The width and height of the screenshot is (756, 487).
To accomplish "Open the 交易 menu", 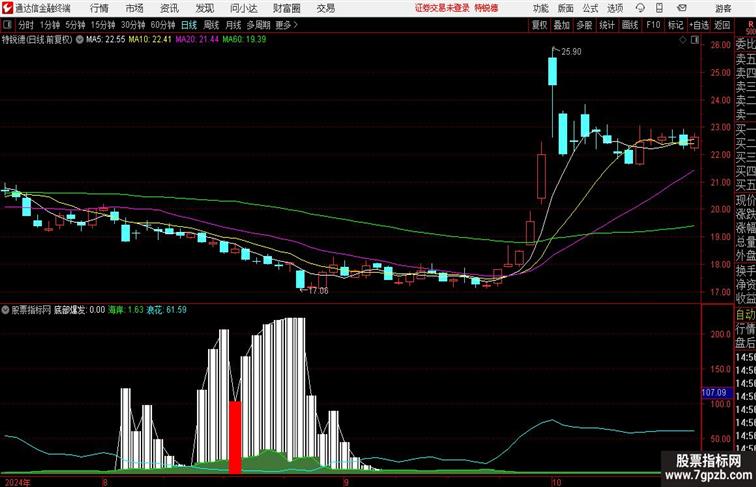I will (x=325, y=8).
